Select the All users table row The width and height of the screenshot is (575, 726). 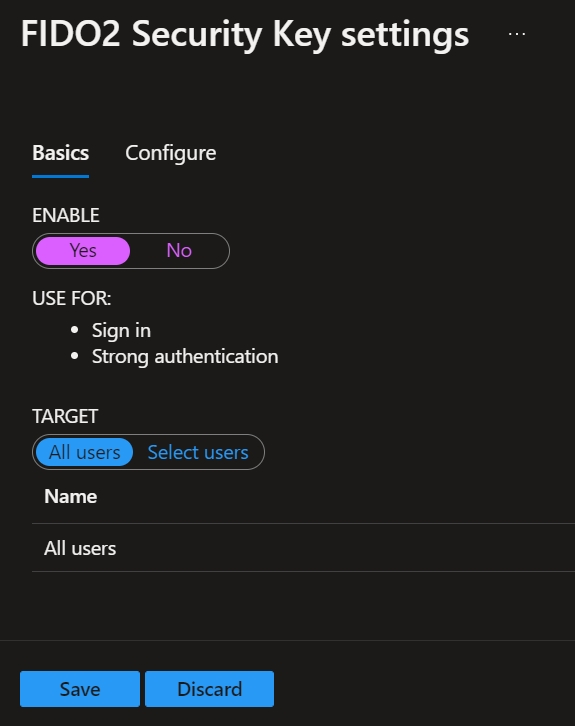pos(303,548)
